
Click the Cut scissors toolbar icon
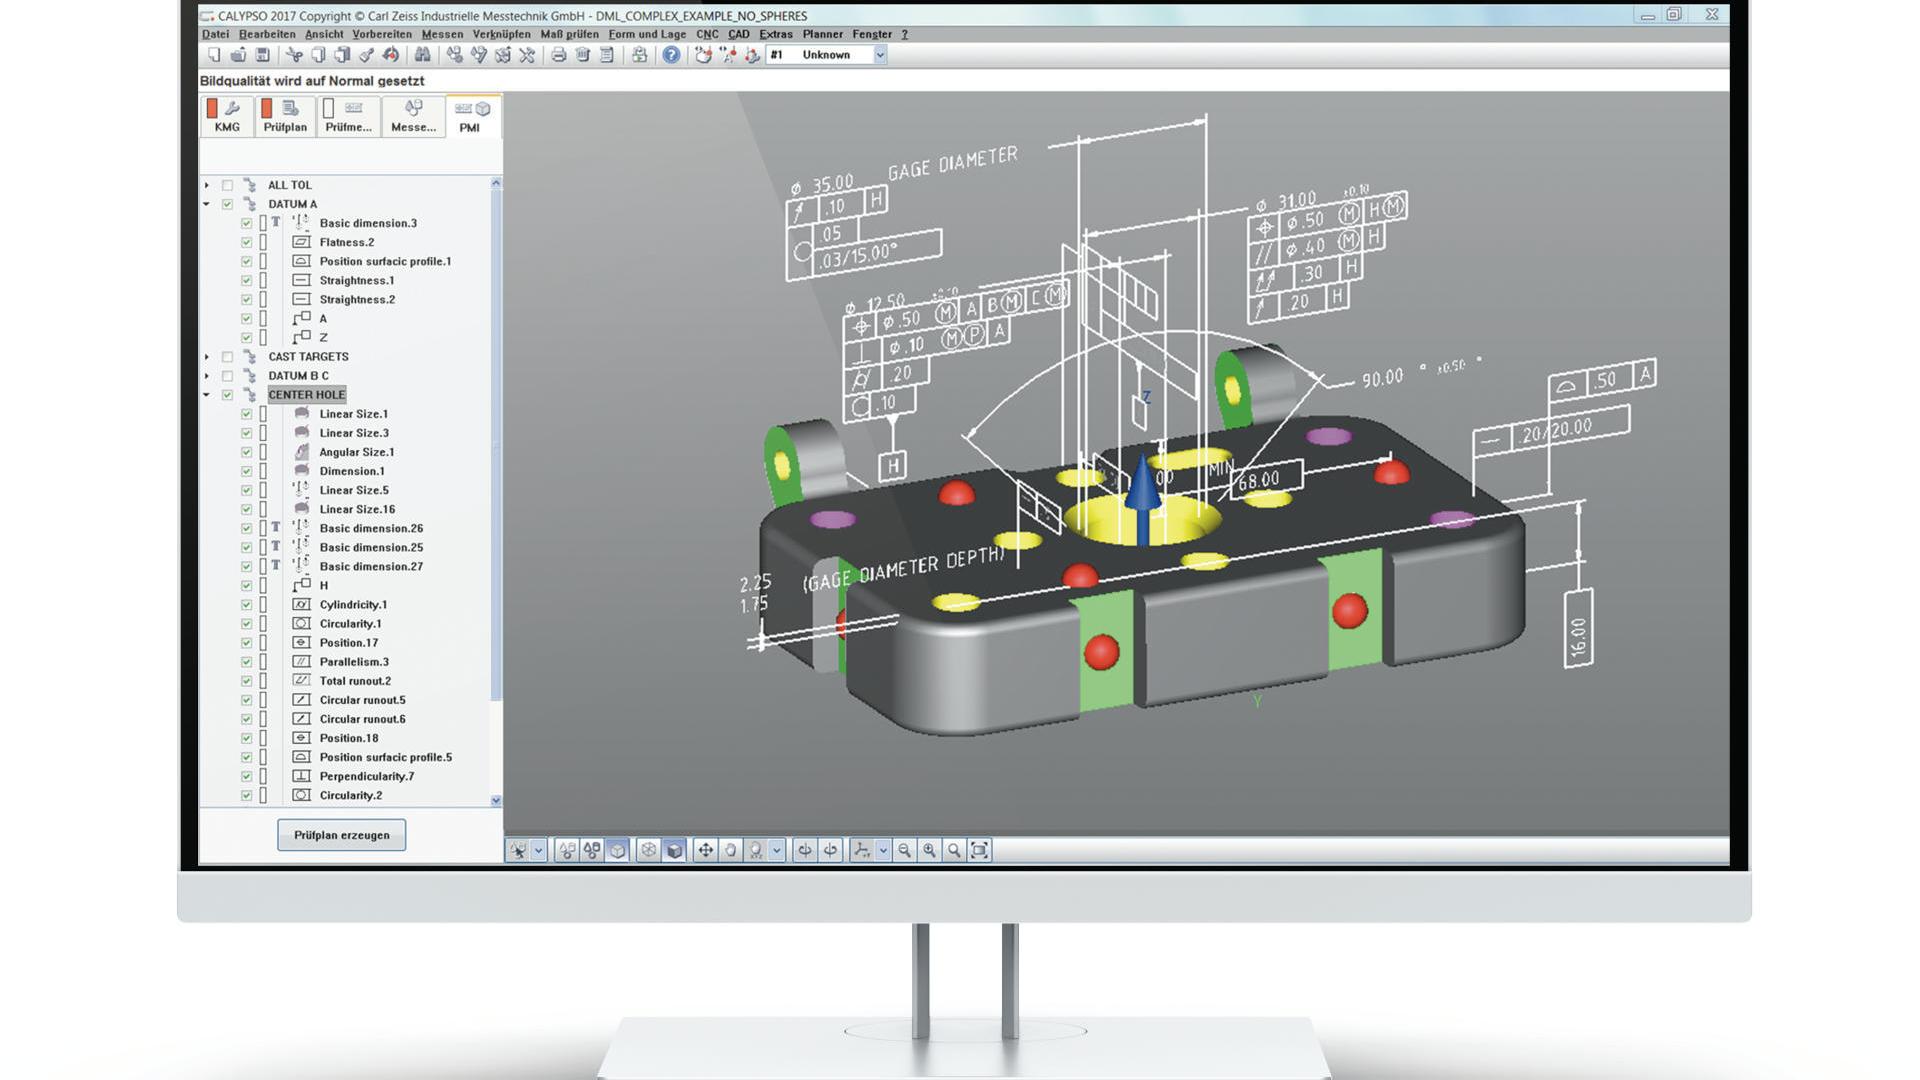pos(294,55)
